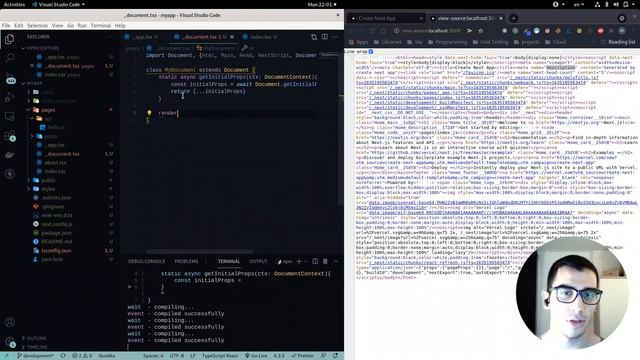
Task: Click the editor horizontal scrollbar
Action: point(200,251)
